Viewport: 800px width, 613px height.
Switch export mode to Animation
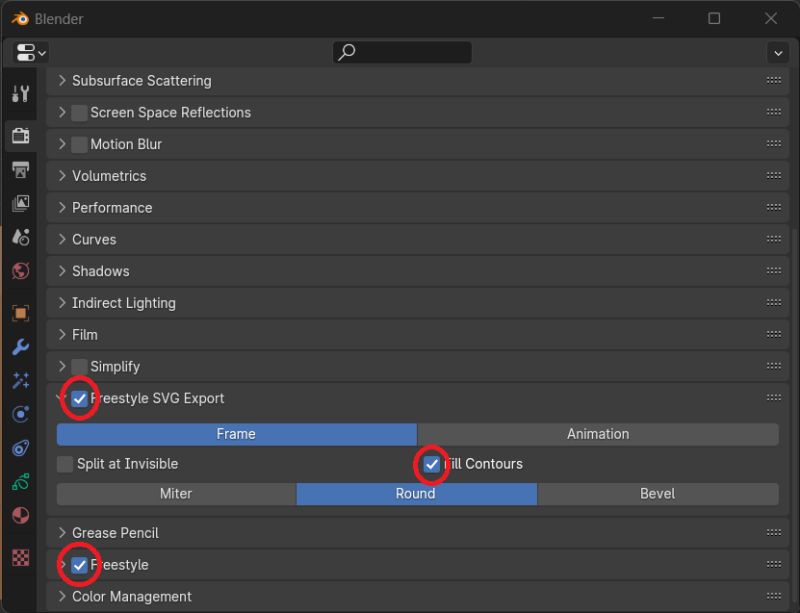(598, 433)
